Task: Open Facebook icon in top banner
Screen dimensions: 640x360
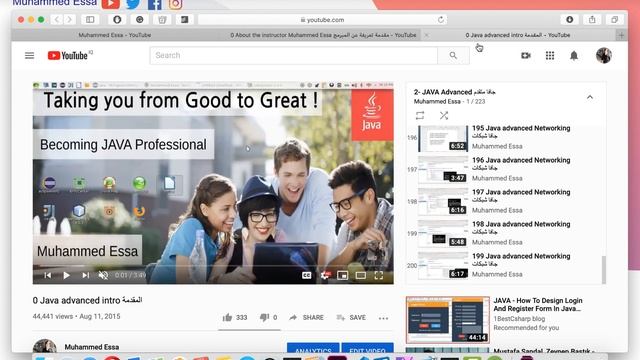Action: pos(155,4)
